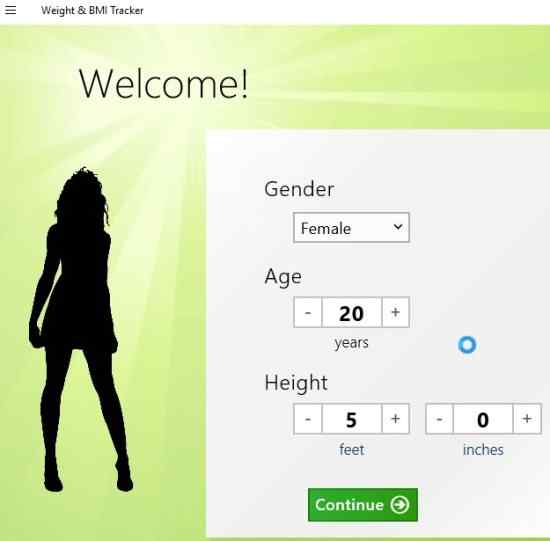Select the feet field showing 5
The width and height of the screenshot is (550, 541).
(x=351, y=419)
